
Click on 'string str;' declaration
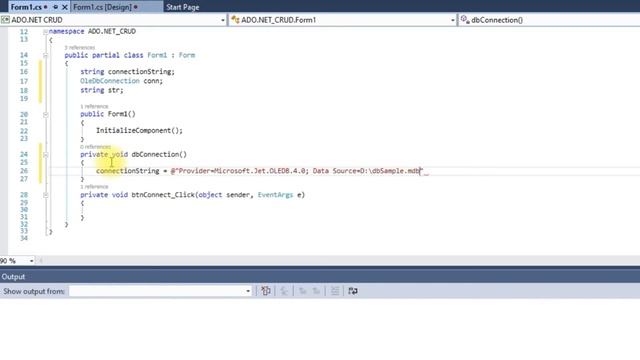102,90
